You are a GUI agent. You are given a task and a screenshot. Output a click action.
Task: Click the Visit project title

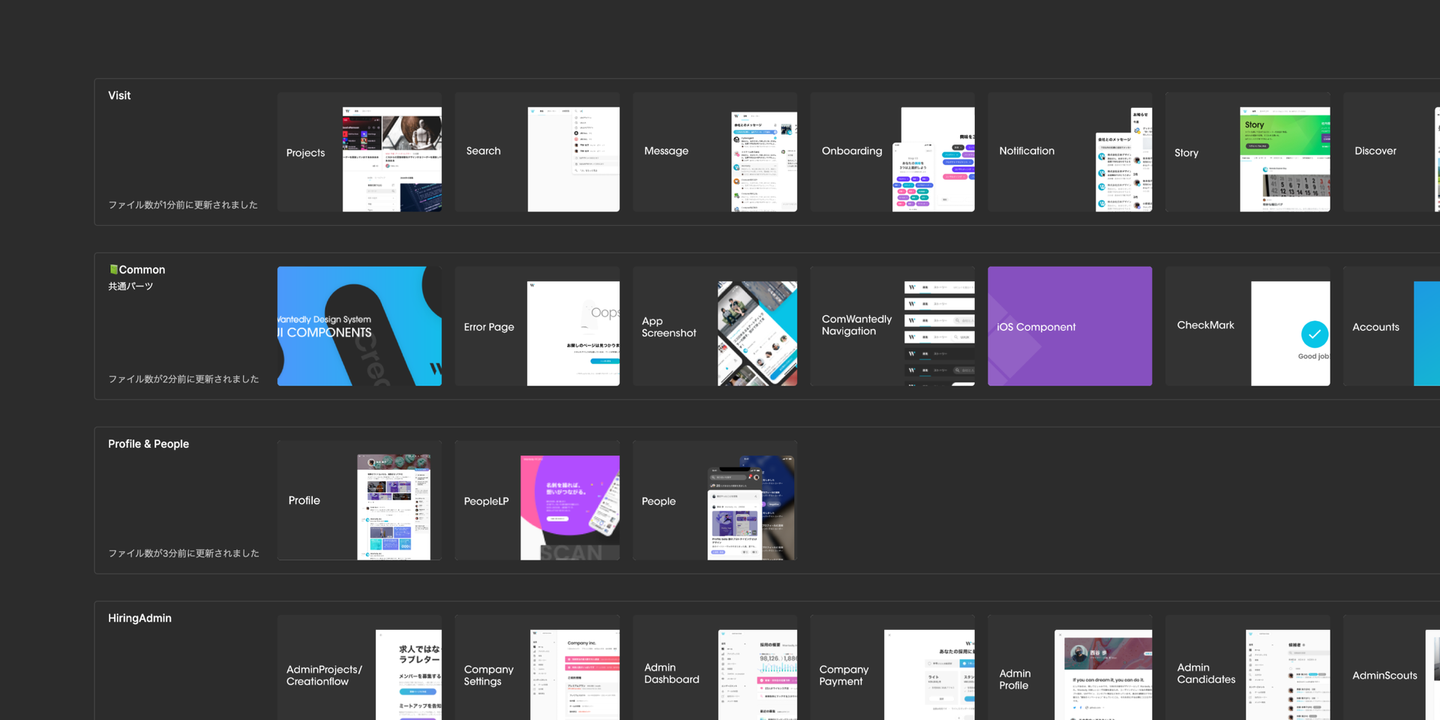119,96
